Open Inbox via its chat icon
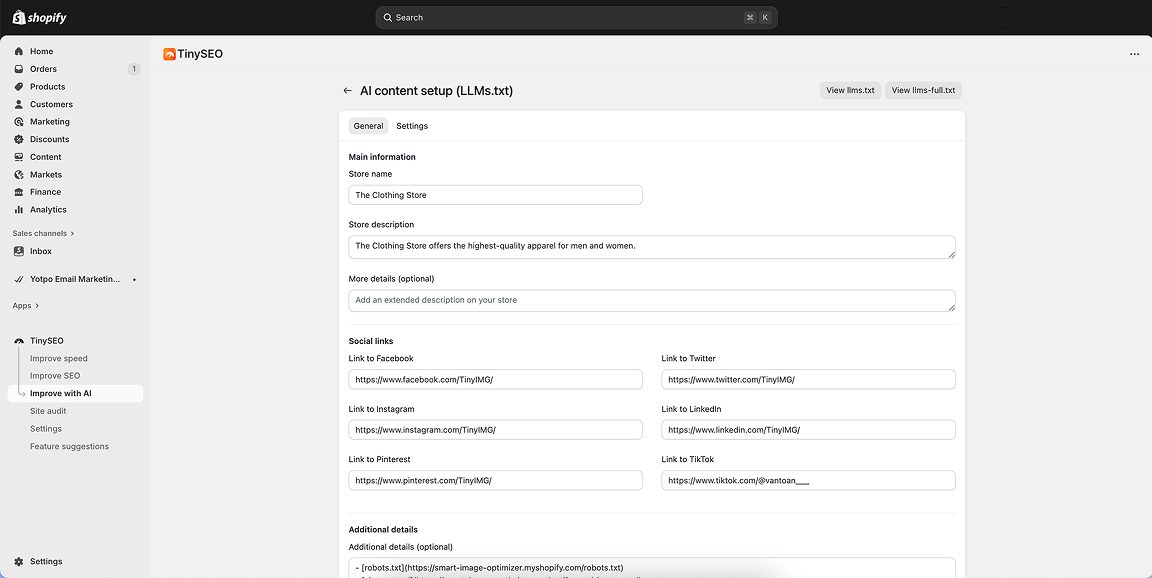Image resolution: width=1152 pixels, height=578 pixels. click(x=19, y=251)
